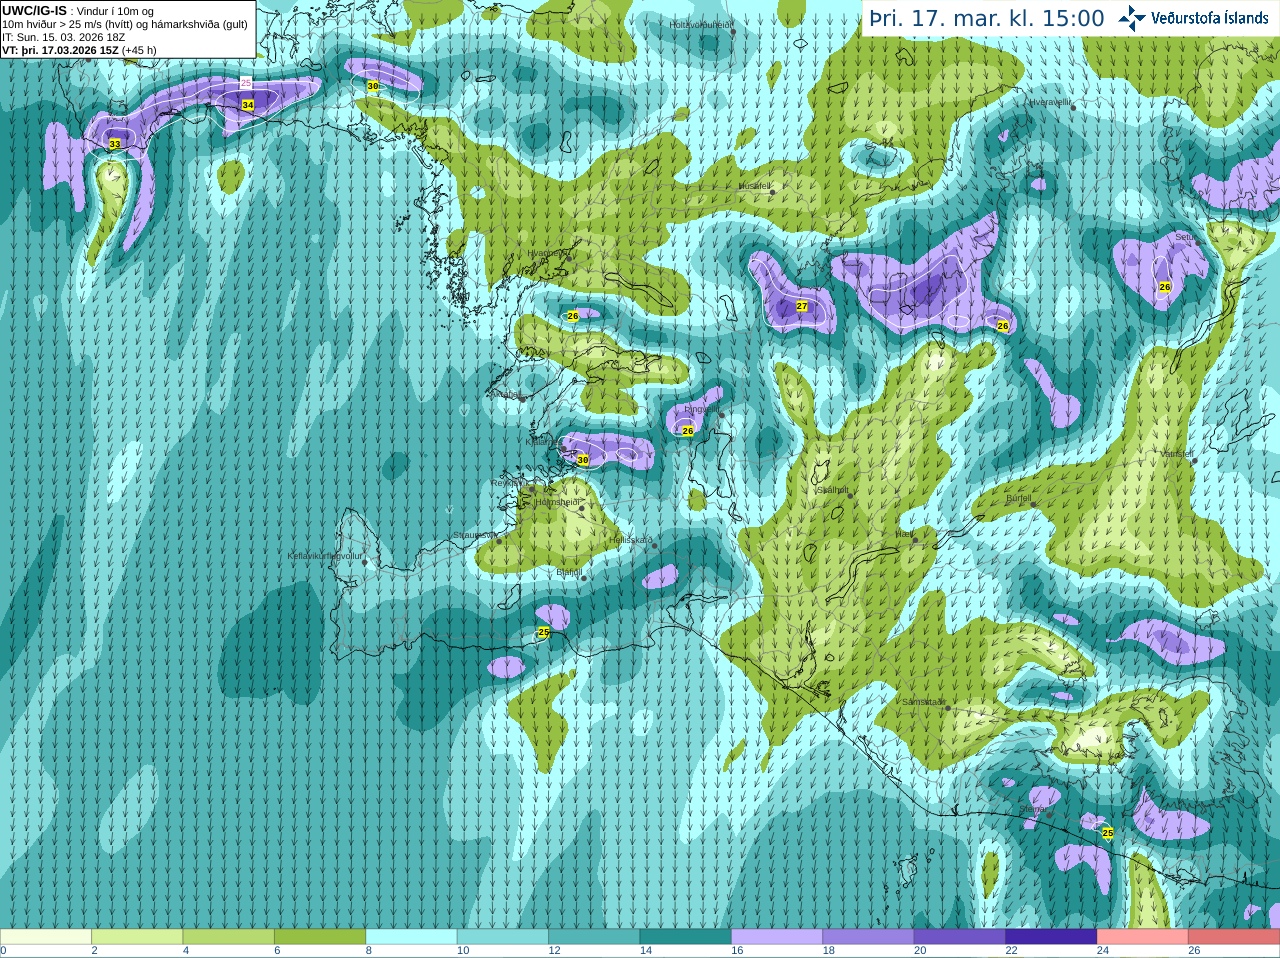This screenshot has height=958, width=1280.
Task: Click the Hveravellir station label
Action: pyautogui.click(x=1050, y=102)
